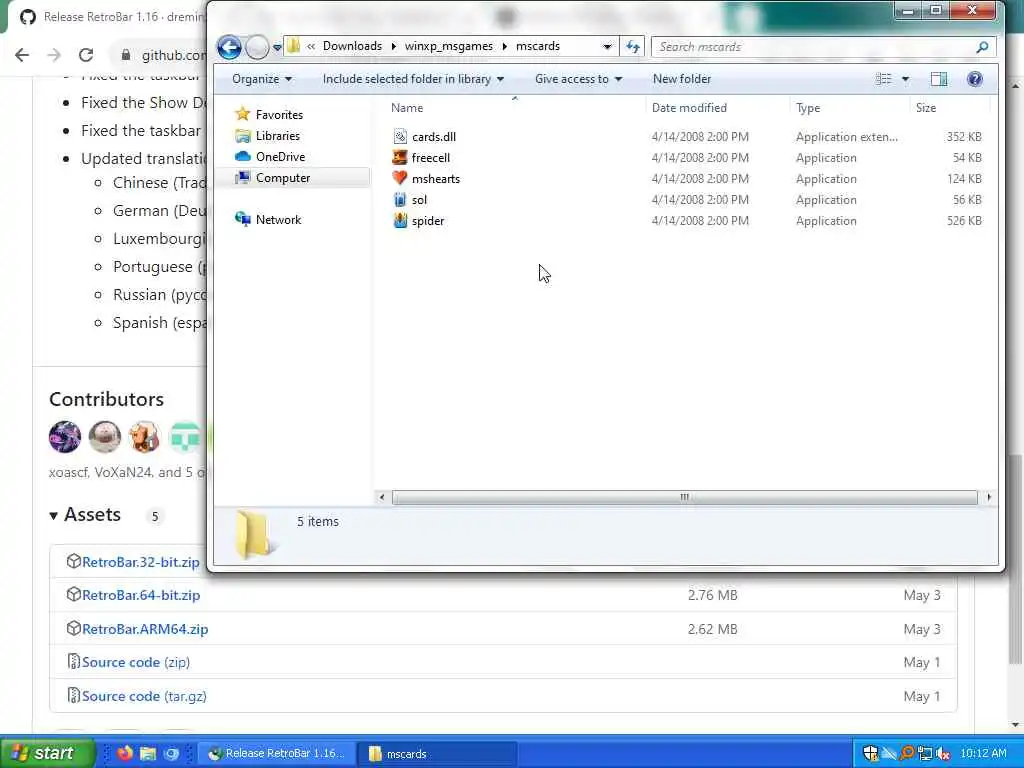The height and width of the screenshot is (768, 1024).
Task: Select the mshearts heart icon
Action: tap(400, 178)
